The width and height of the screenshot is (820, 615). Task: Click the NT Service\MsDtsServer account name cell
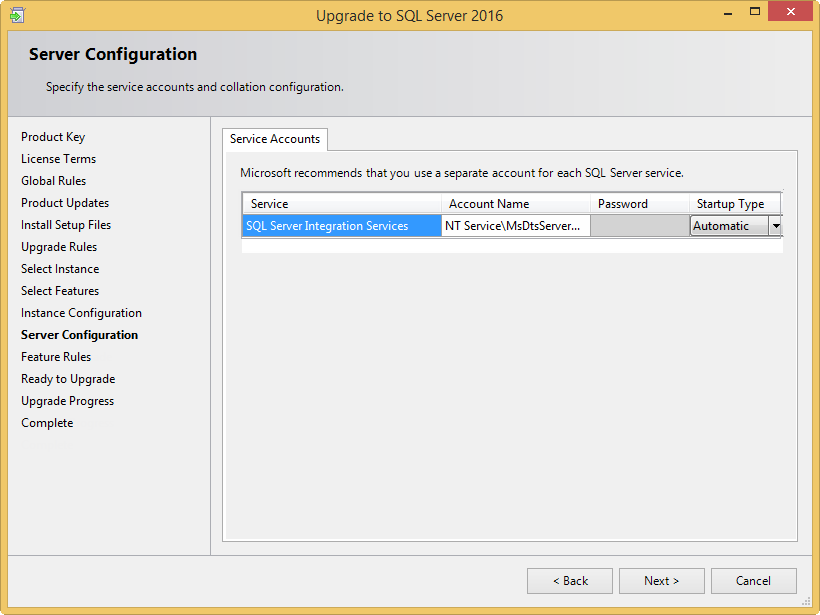click(516, 226)
